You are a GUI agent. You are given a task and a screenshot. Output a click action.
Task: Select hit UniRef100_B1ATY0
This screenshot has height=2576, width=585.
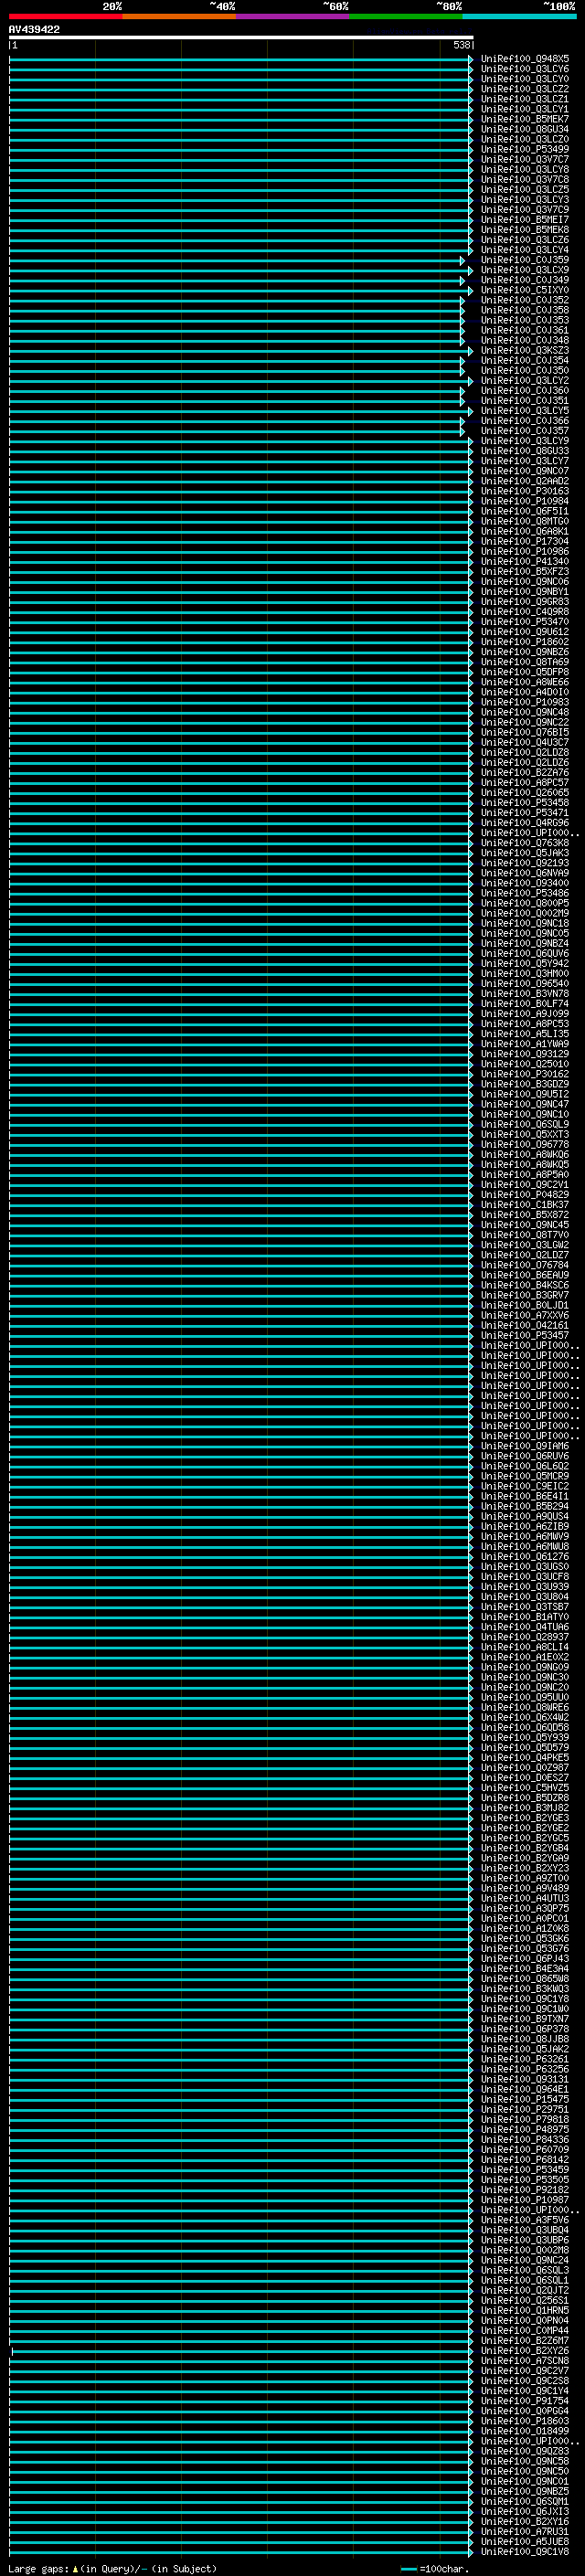pyautogui.click(x=525, y=1616)
